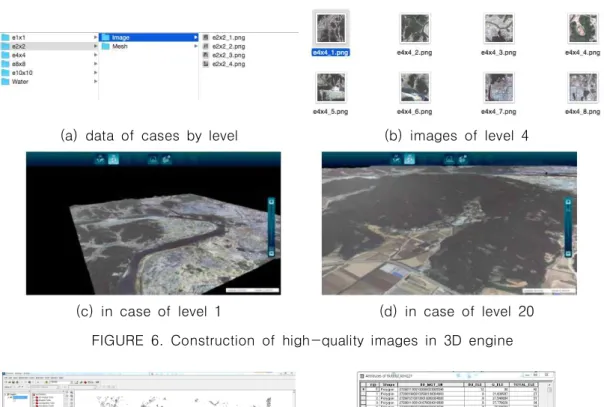Click the highlighted toolbar icon in the level 20 viewer
The width and height of the screenshot is (604, 407).
point(409,159)
